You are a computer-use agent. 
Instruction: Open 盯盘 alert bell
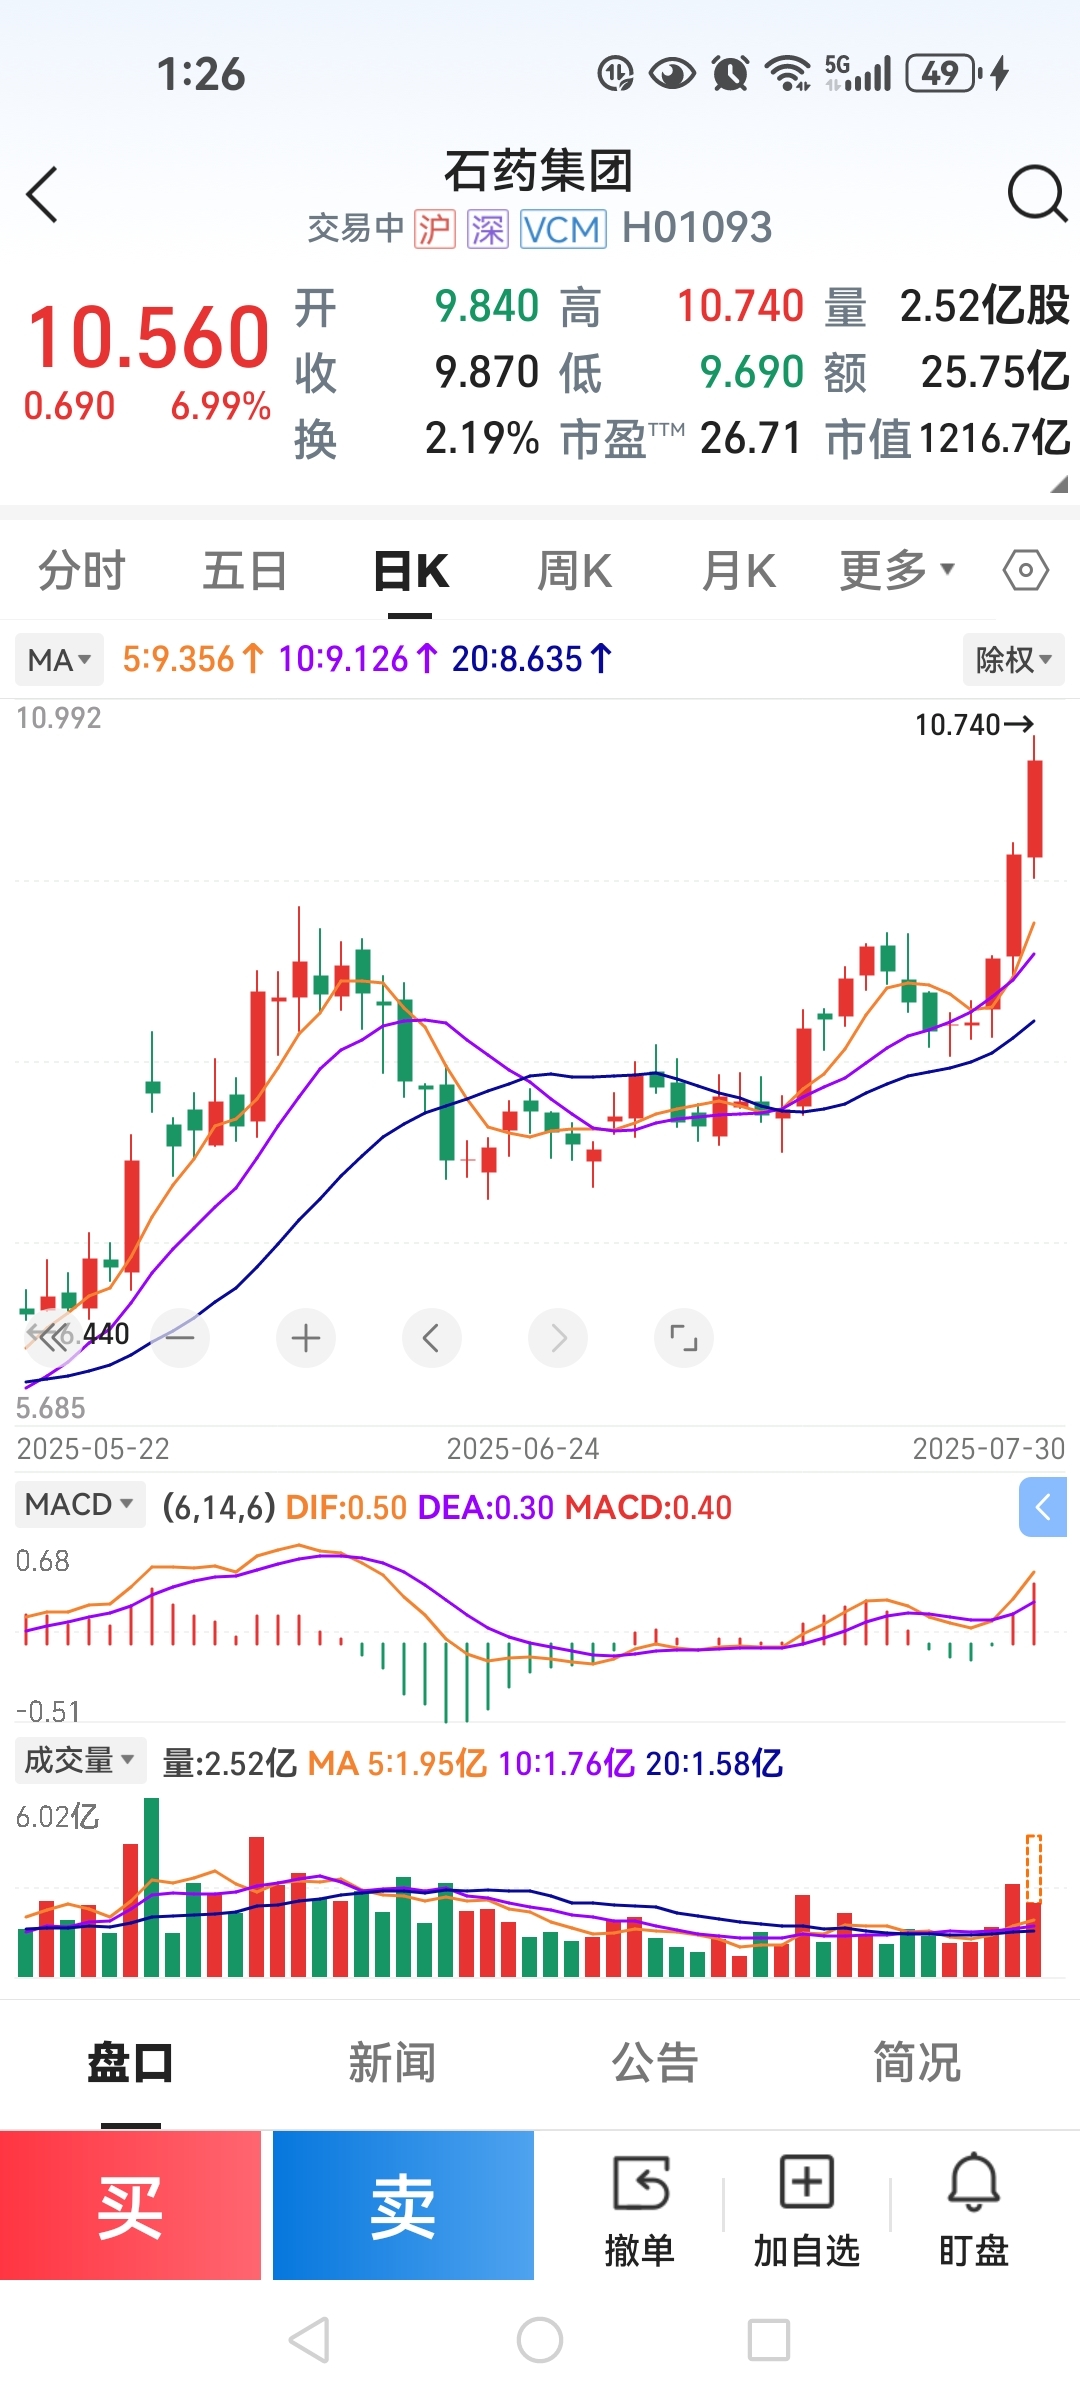tap(973, 2212)
